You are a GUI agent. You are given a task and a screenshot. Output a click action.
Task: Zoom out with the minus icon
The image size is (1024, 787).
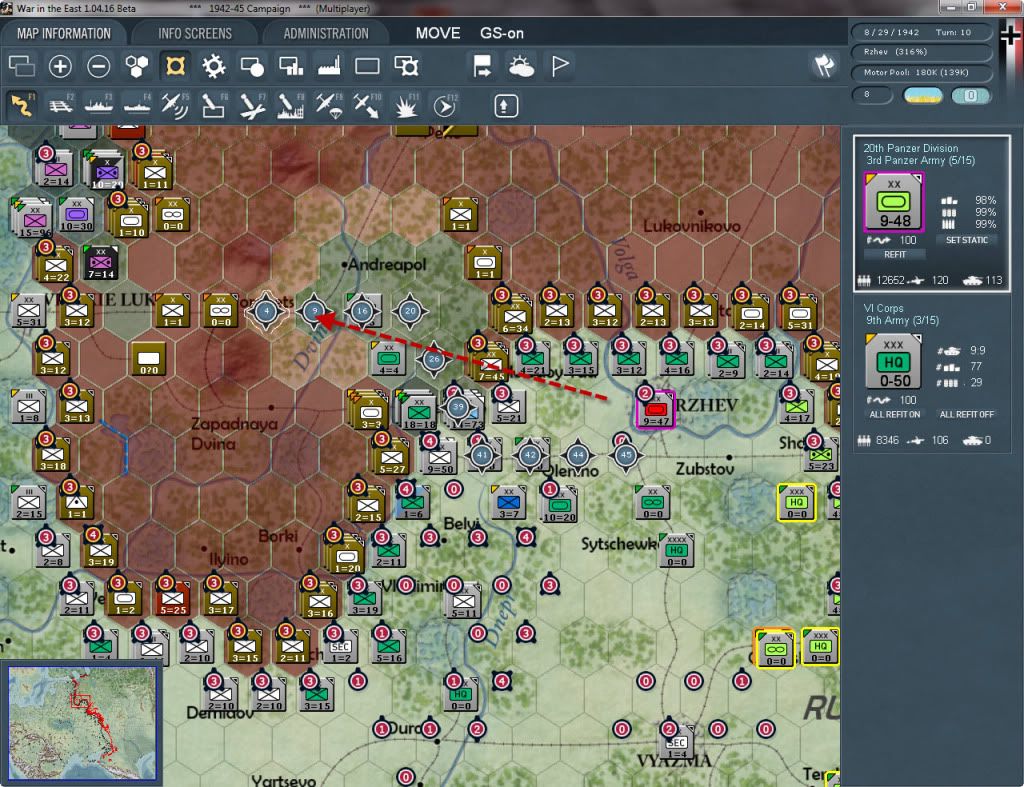click(x=99, y=66)
